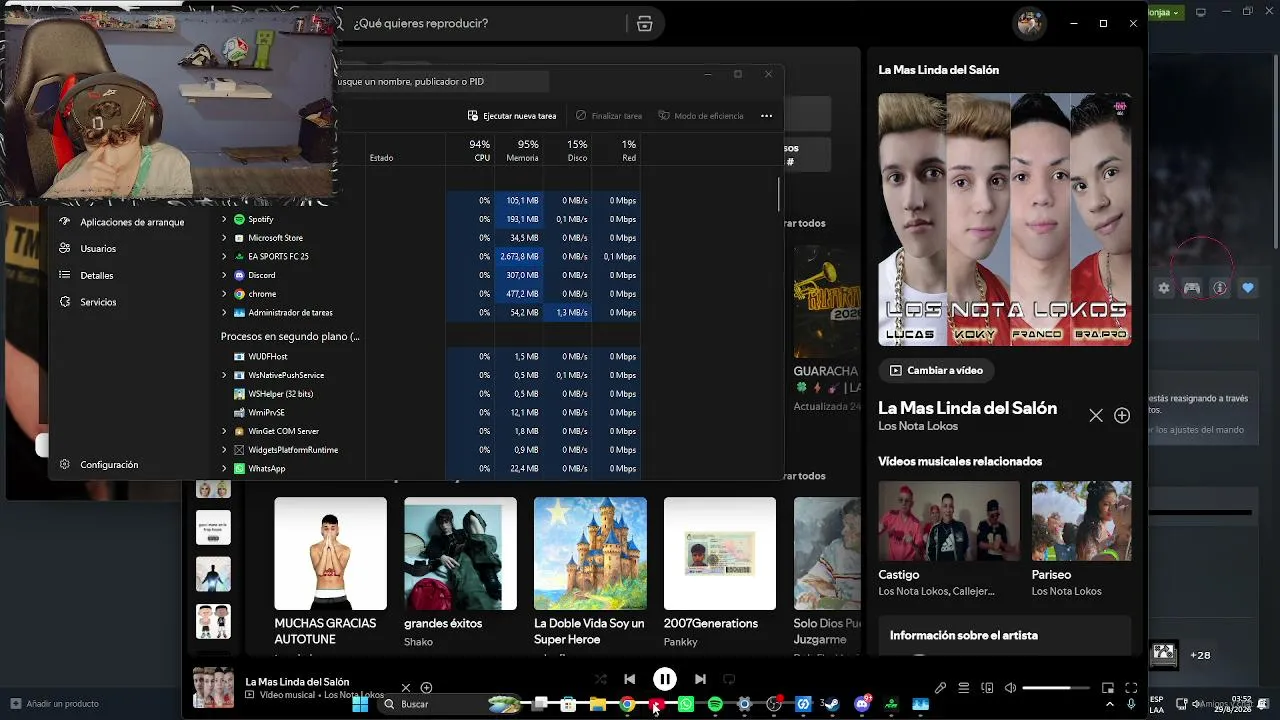This screenshot has height=720, width=1280.
Task: Open Spotify from the taskbar
Action: (715, 704)
